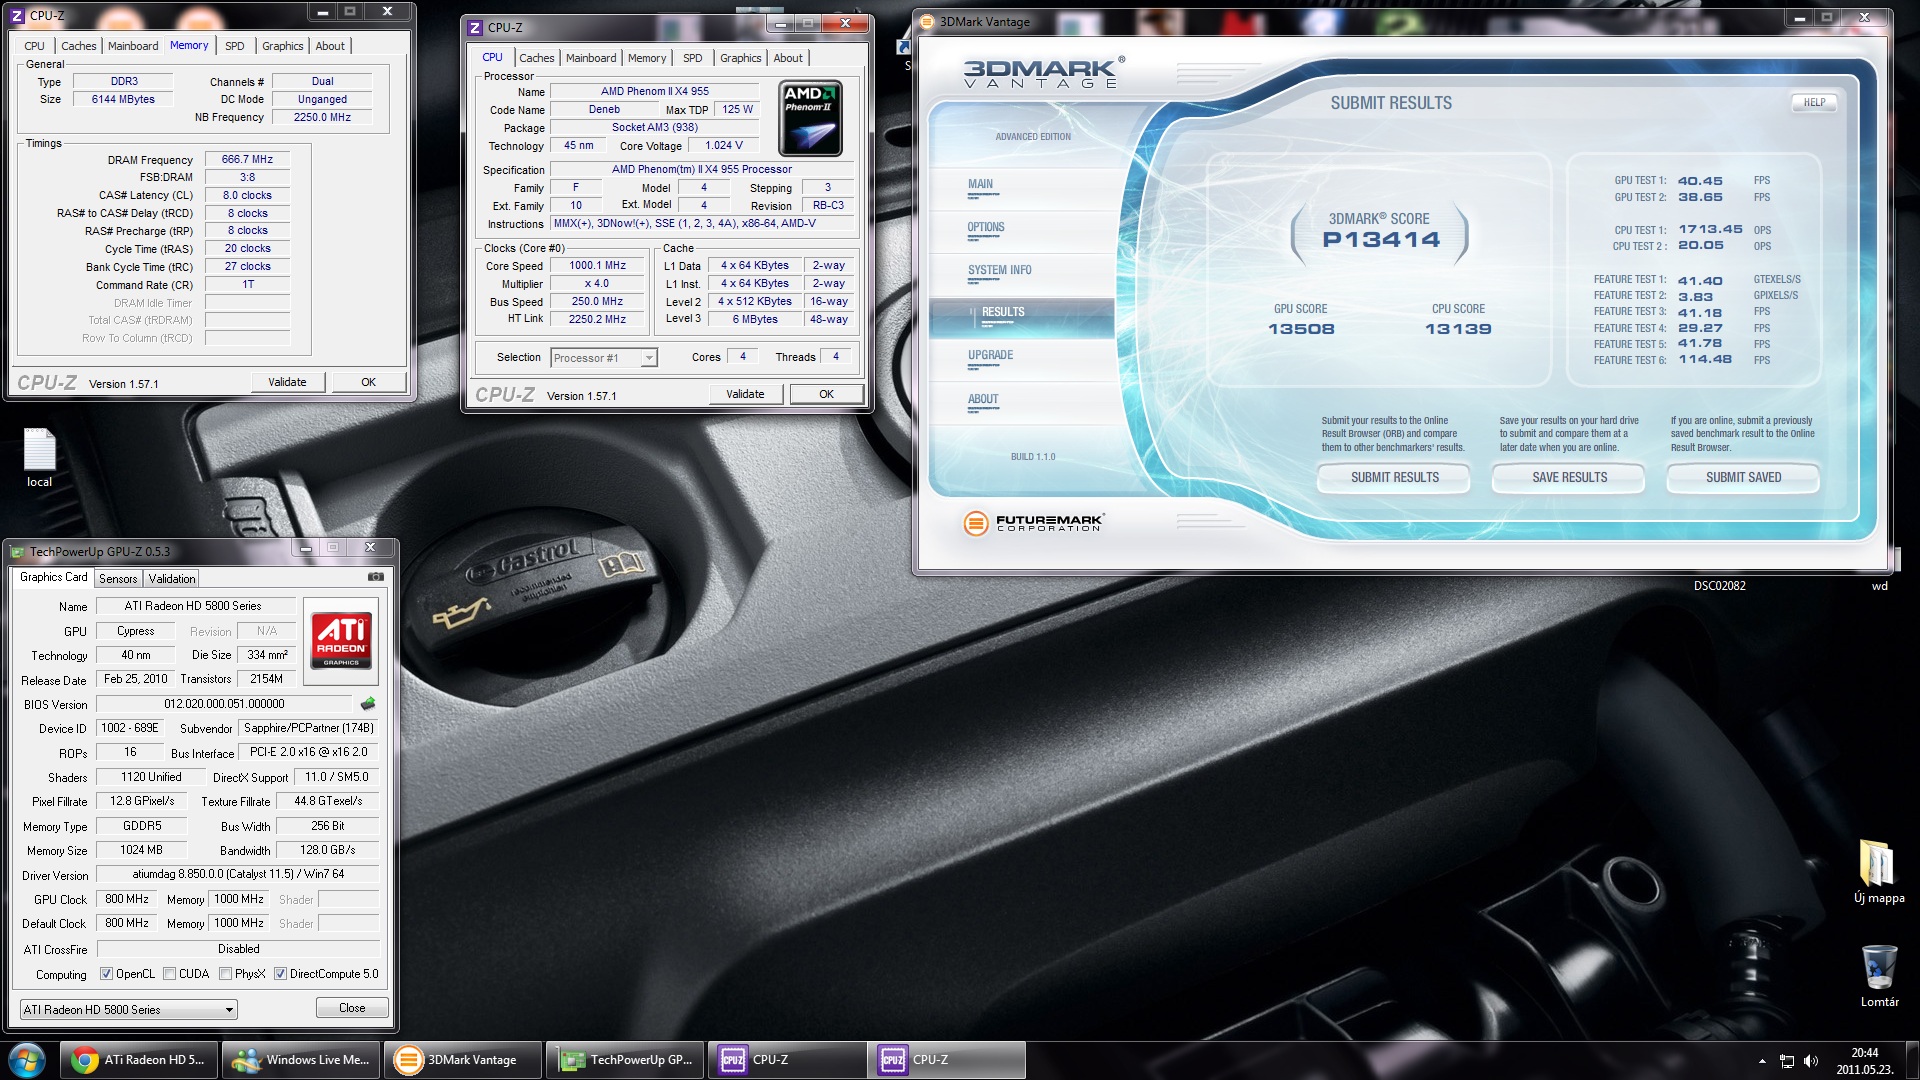Select SYSTEM INFO in 3DMark sidebar
This screenshot has width=1920, height=1080.
click(999, 270)
